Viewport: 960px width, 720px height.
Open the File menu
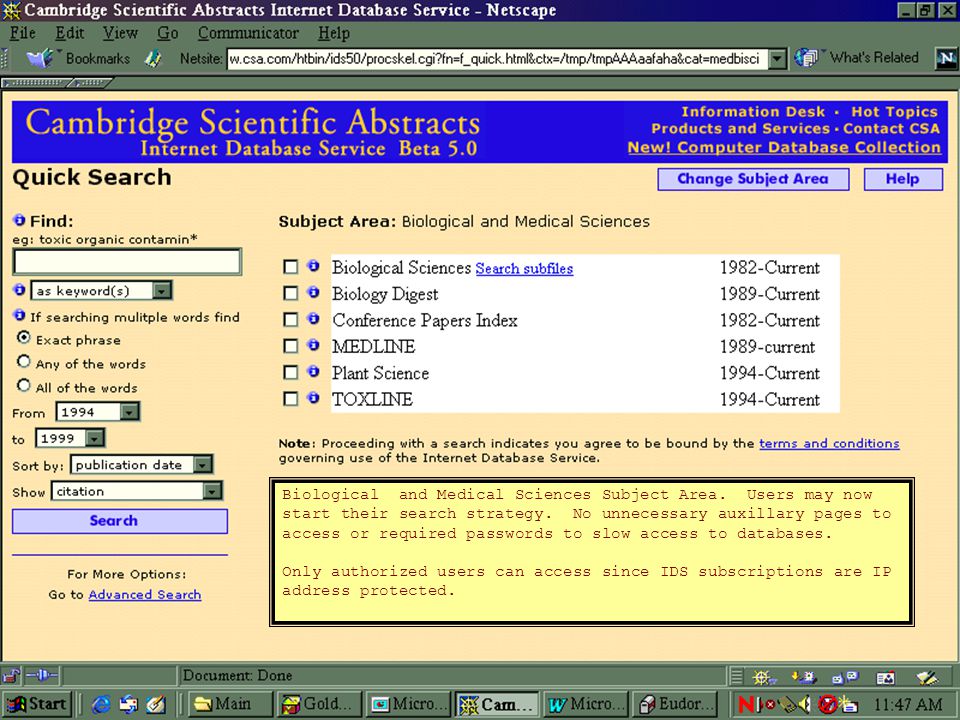tap(23, 32)
